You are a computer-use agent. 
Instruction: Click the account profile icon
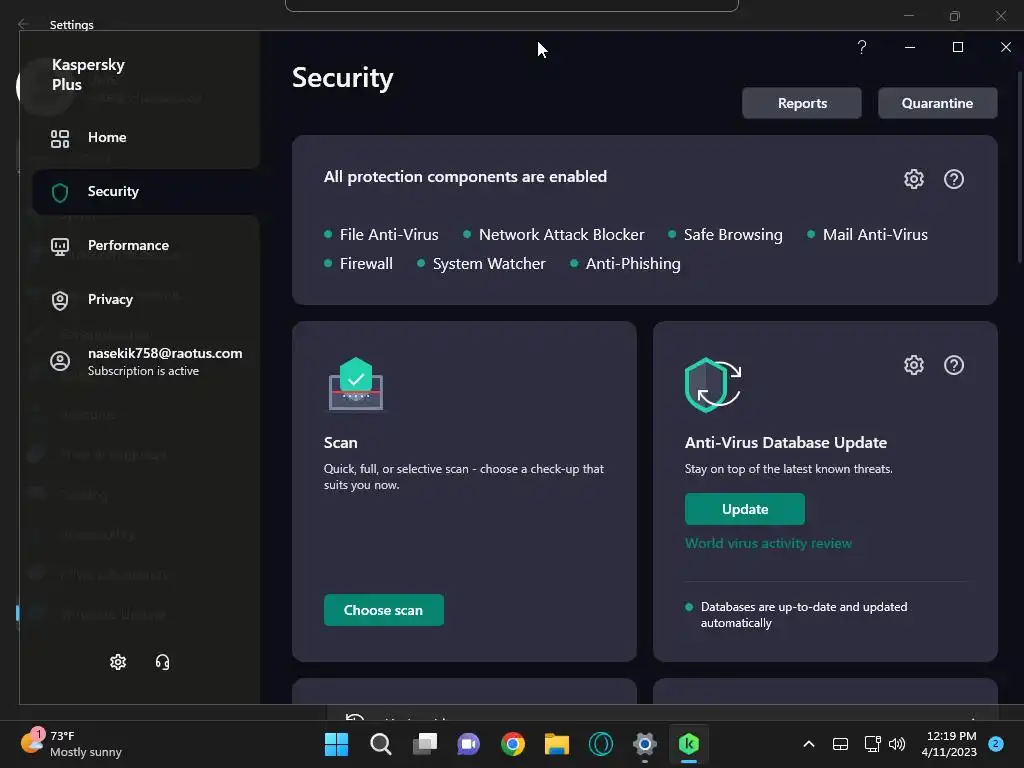[x=60, y=361]
